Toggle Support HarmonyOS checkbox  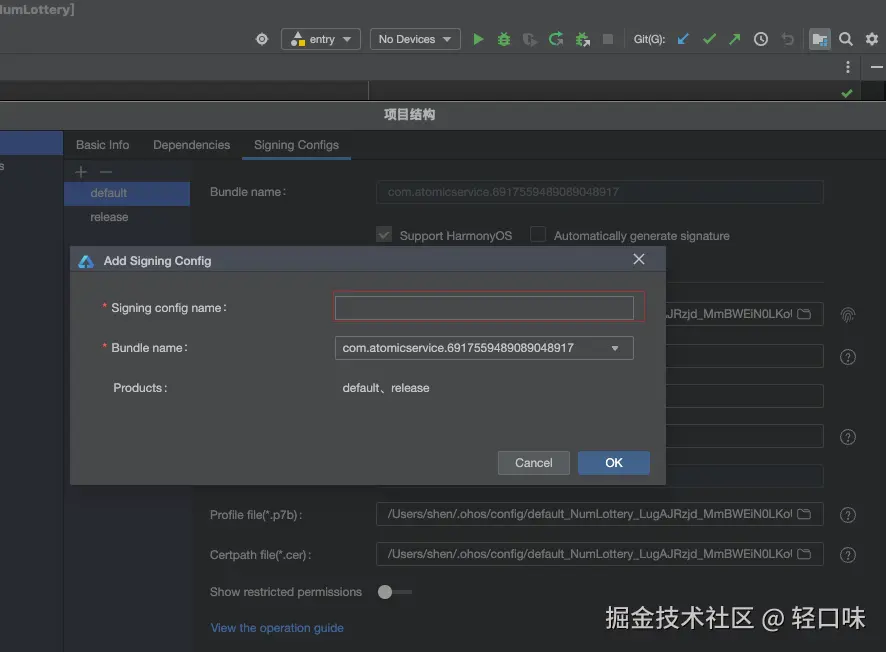click(x=384, y=234)
